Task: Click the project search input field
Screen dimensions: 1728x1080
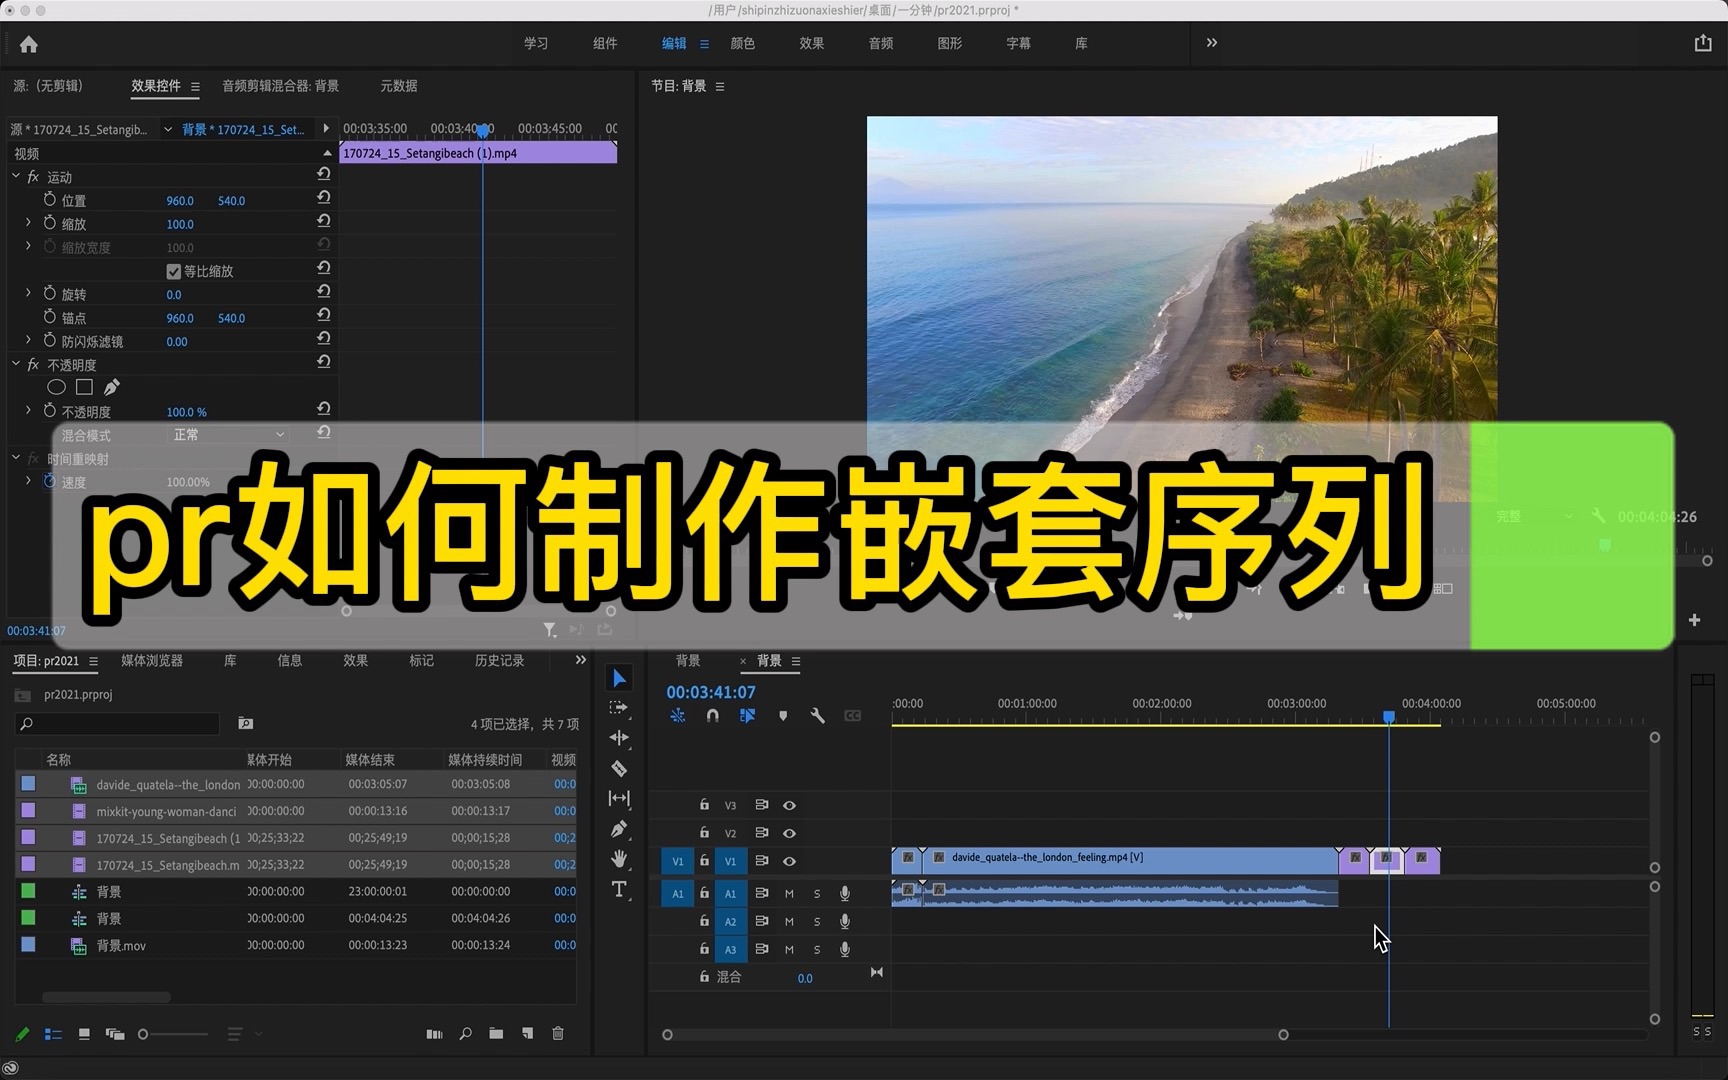Action: 118,723
